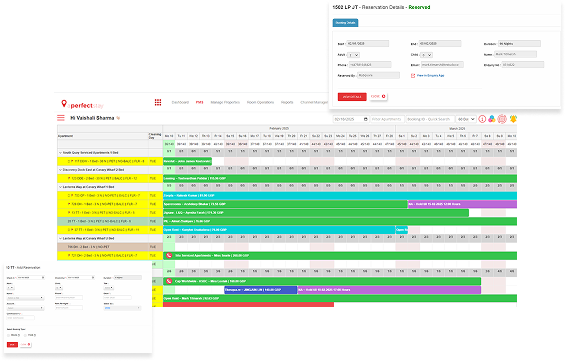Select first radio option under Select Booking Type
This screenshot has height=361, width=566.
point(9,335)
